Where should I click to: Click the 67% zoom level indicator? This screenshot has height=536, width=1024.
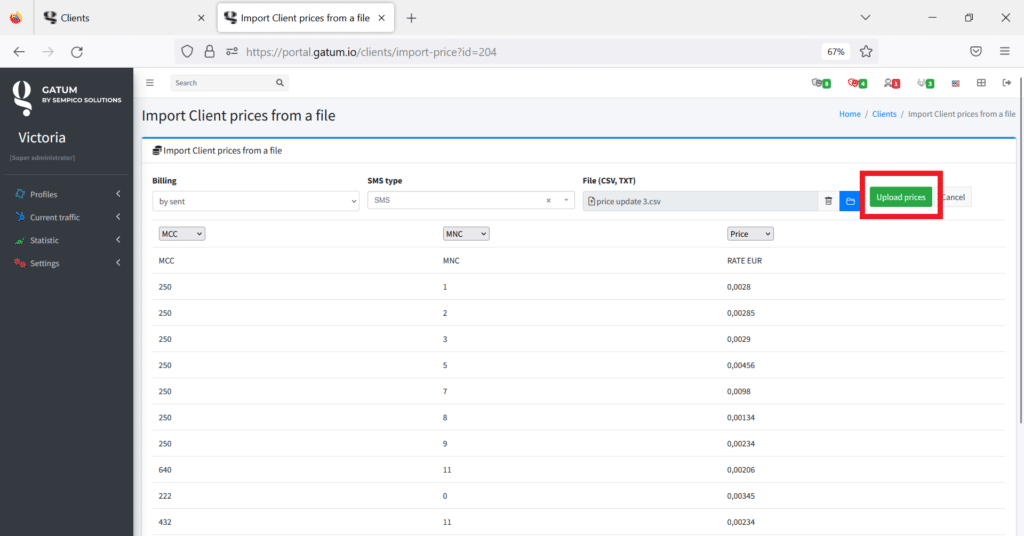pyautogui.click(x=835, y=52)
